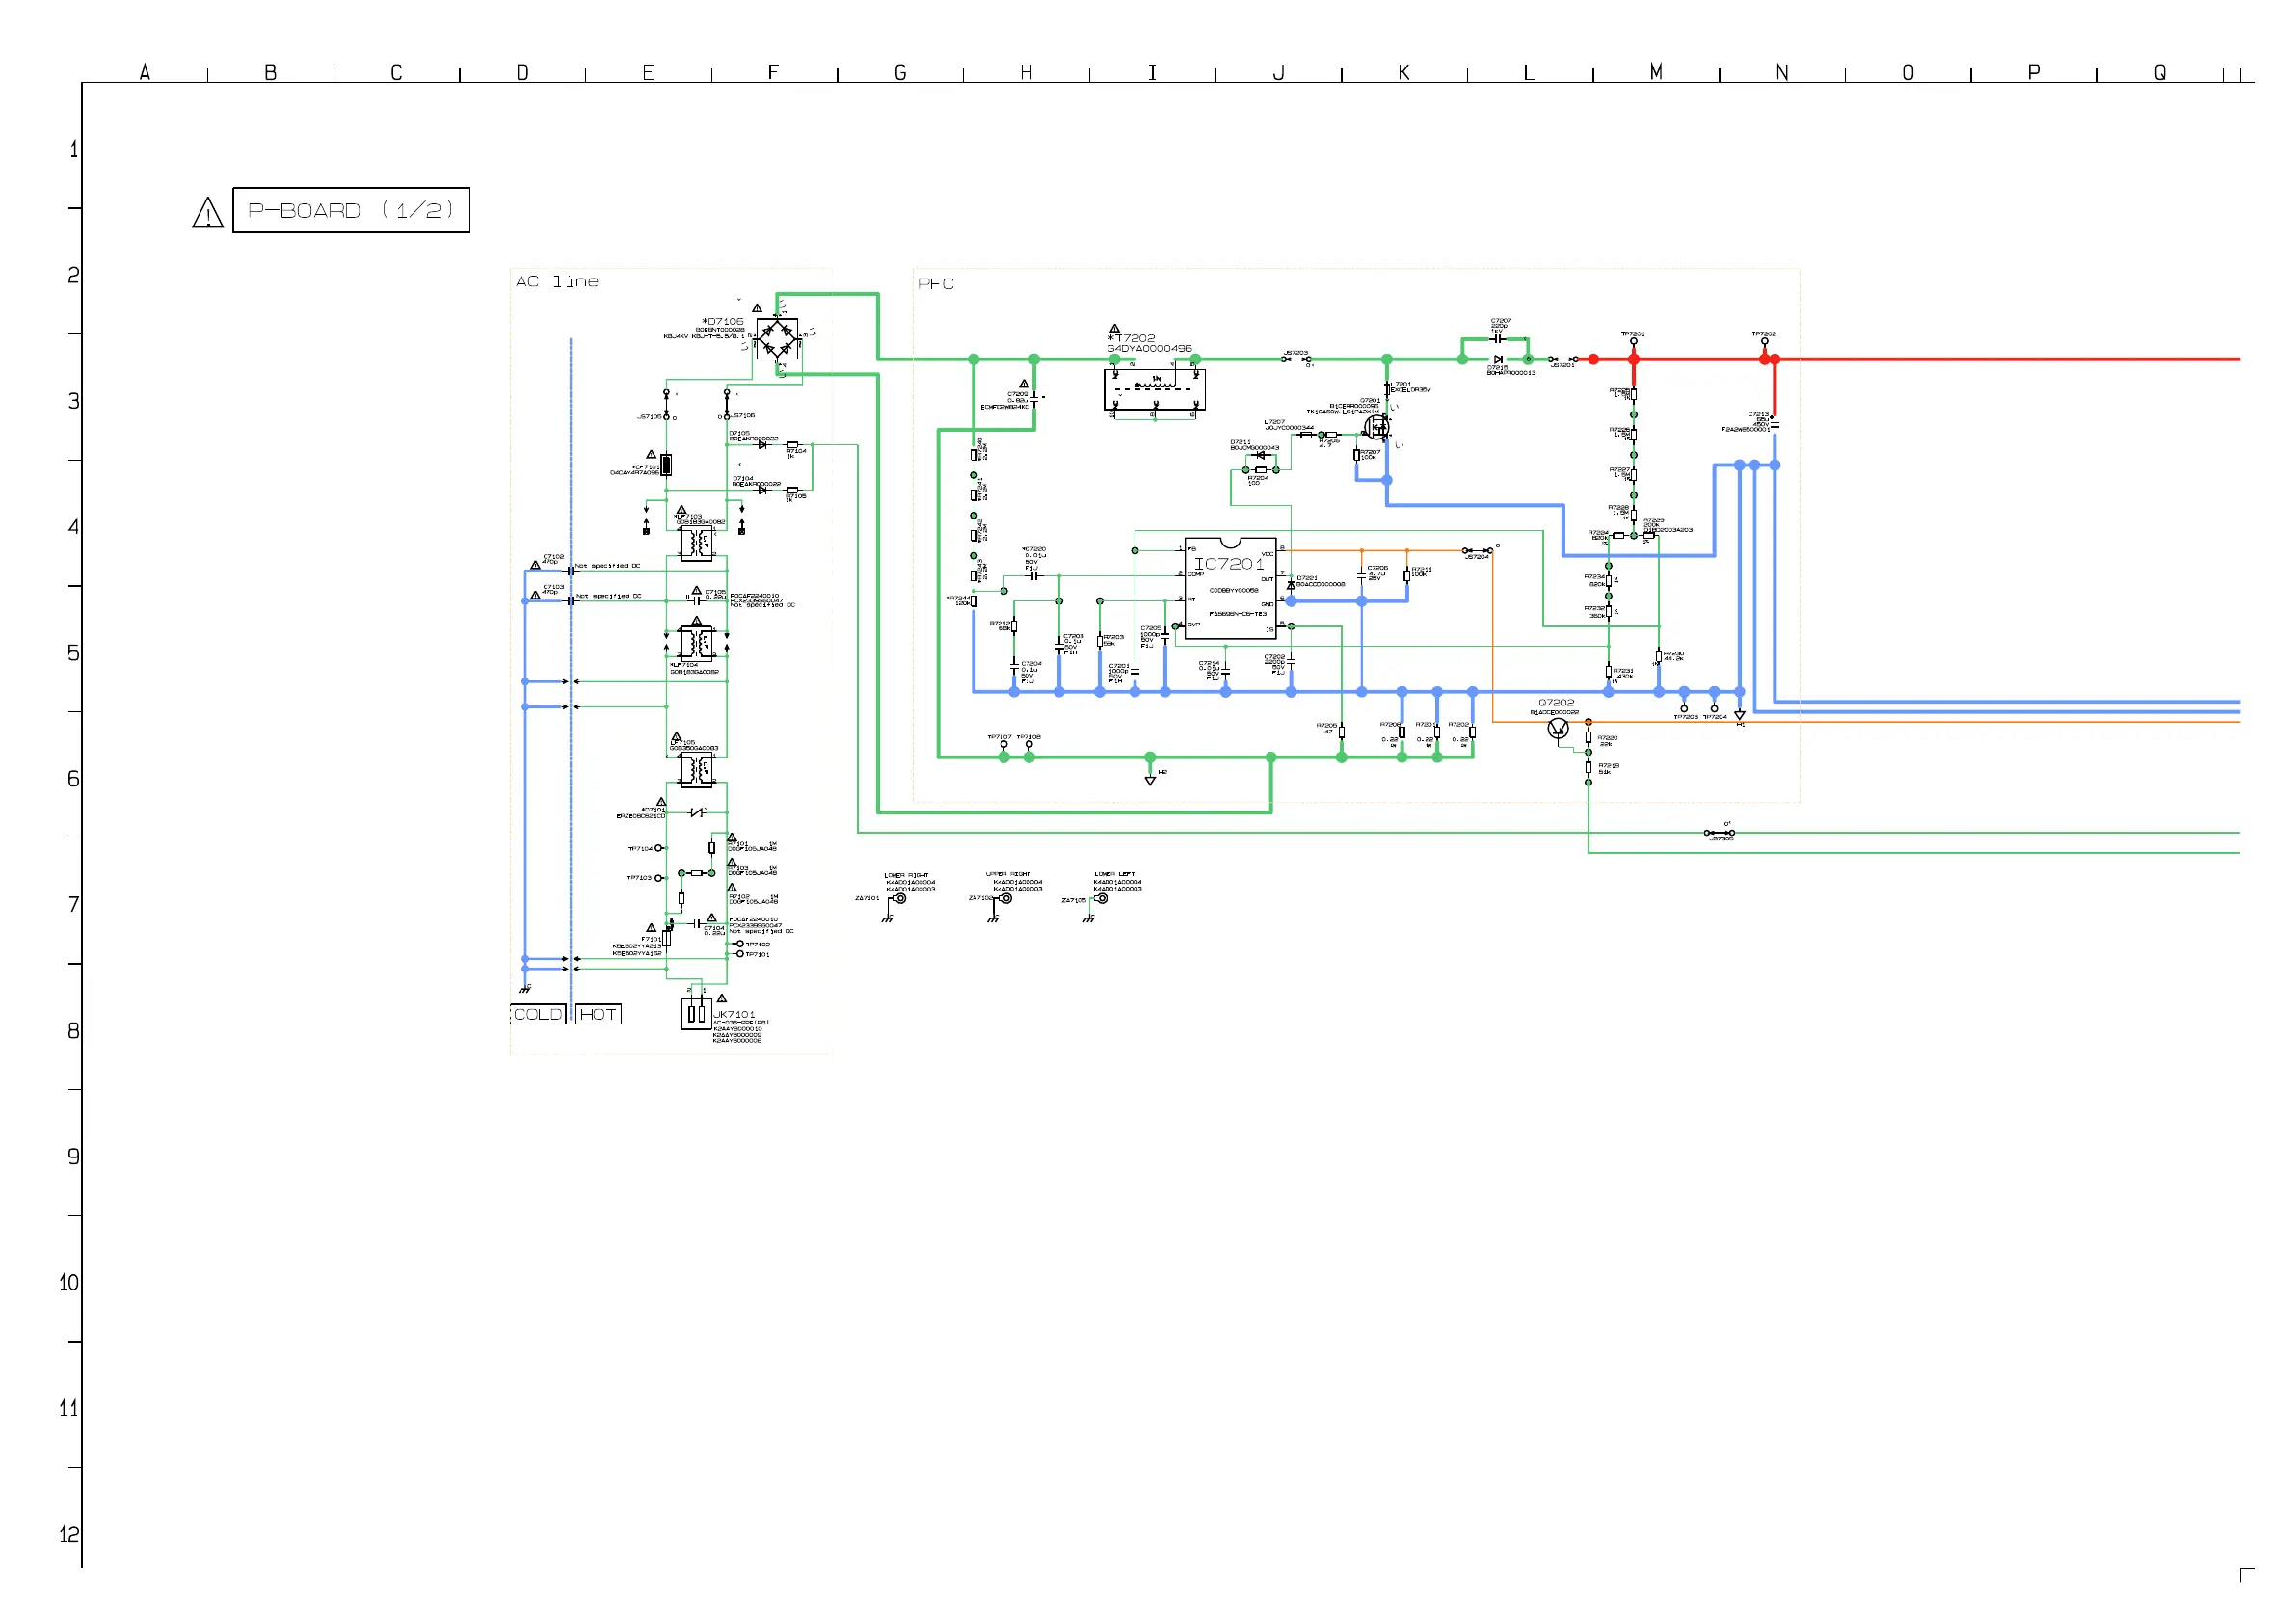Image resolution: width=2296 pixels, height=1623 pixels.
Task: Click the thick red output line
Action: coord(2000,359)
